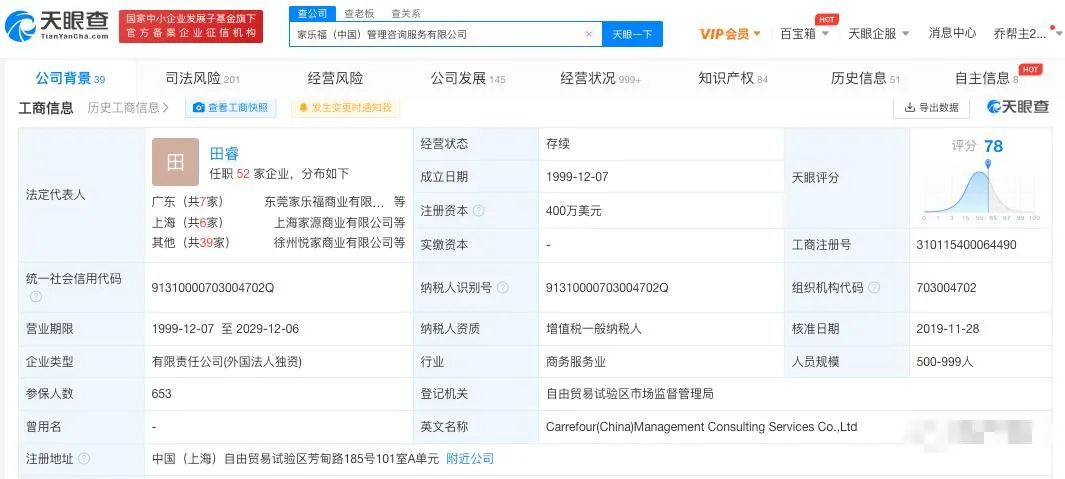Switch to 查公司 search tab
The image size is (1065, 479).
tap(313, 14)
